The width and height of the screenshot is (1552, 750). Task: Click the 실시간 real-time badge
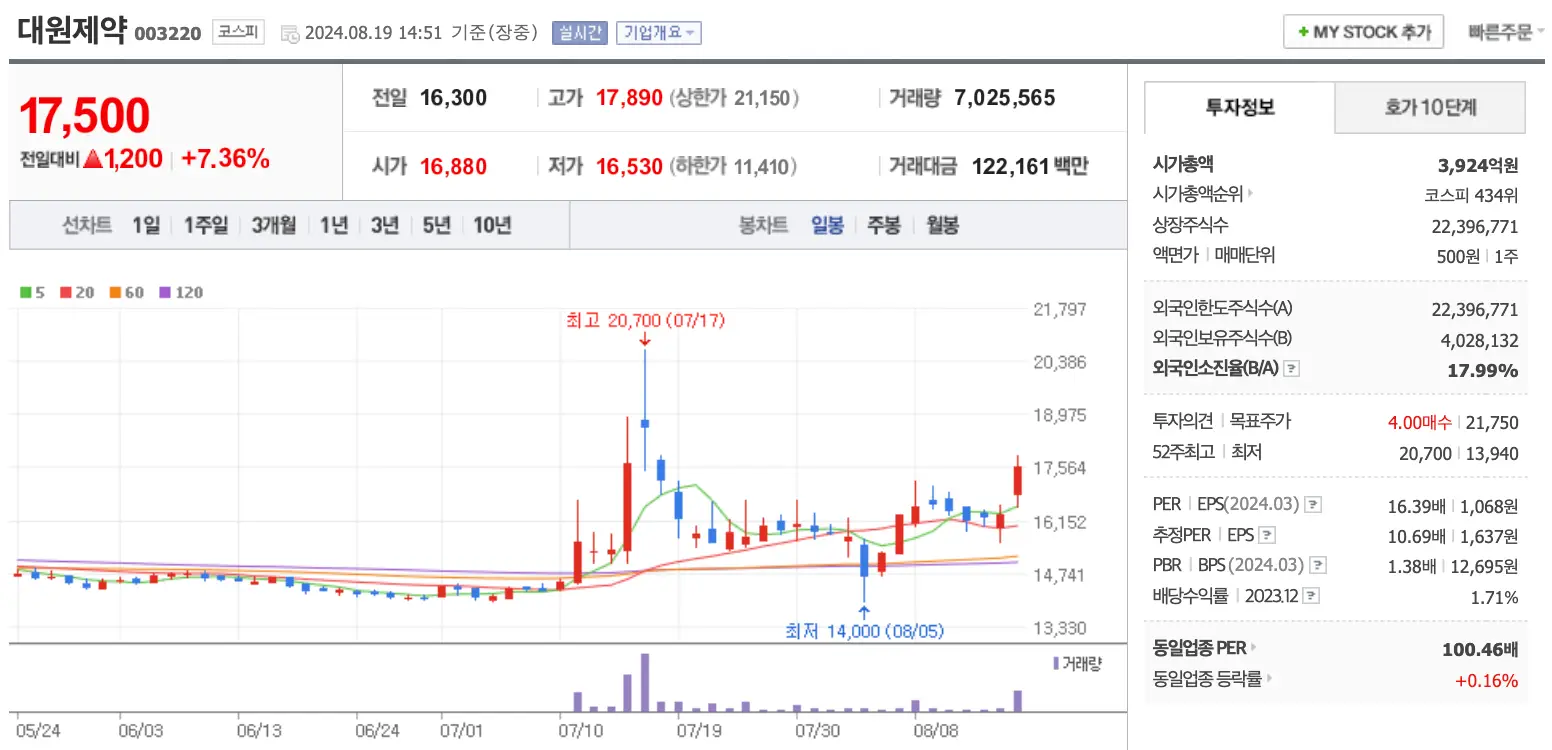tap(579, 32)
